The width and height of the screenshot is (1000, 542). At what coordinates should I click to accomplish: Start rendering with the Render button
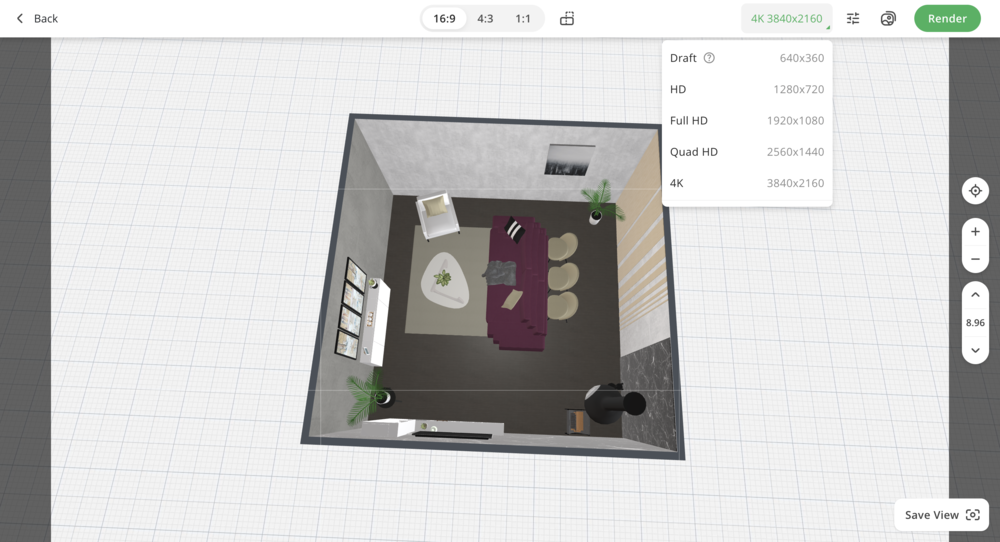947,18
